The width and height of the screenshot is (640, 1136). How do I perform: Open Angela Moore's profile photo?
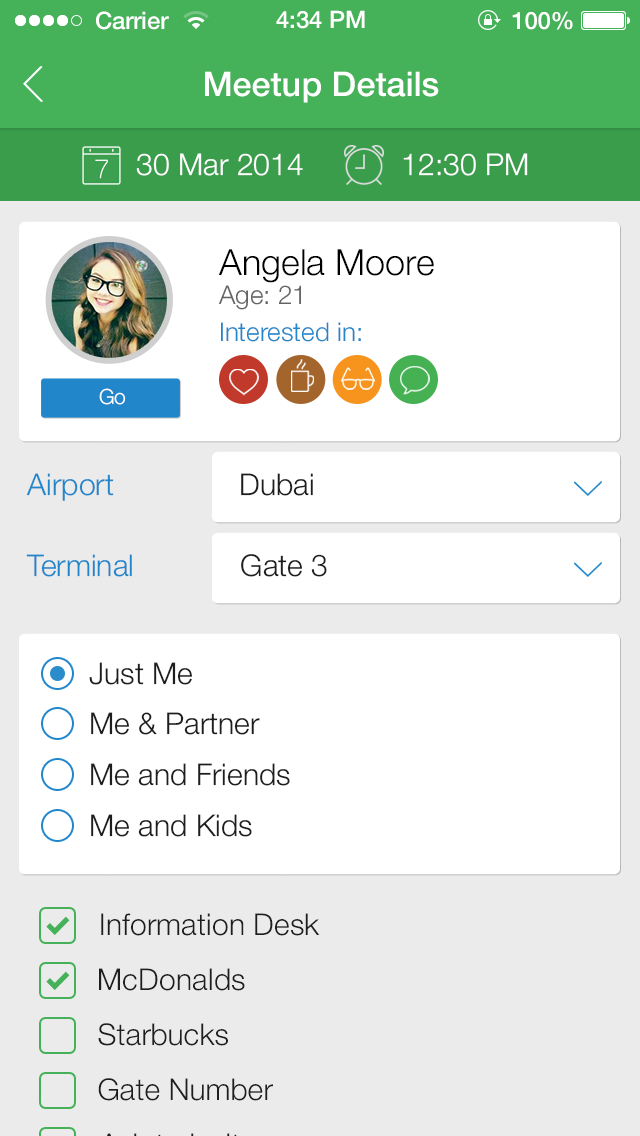click(109, 300)
